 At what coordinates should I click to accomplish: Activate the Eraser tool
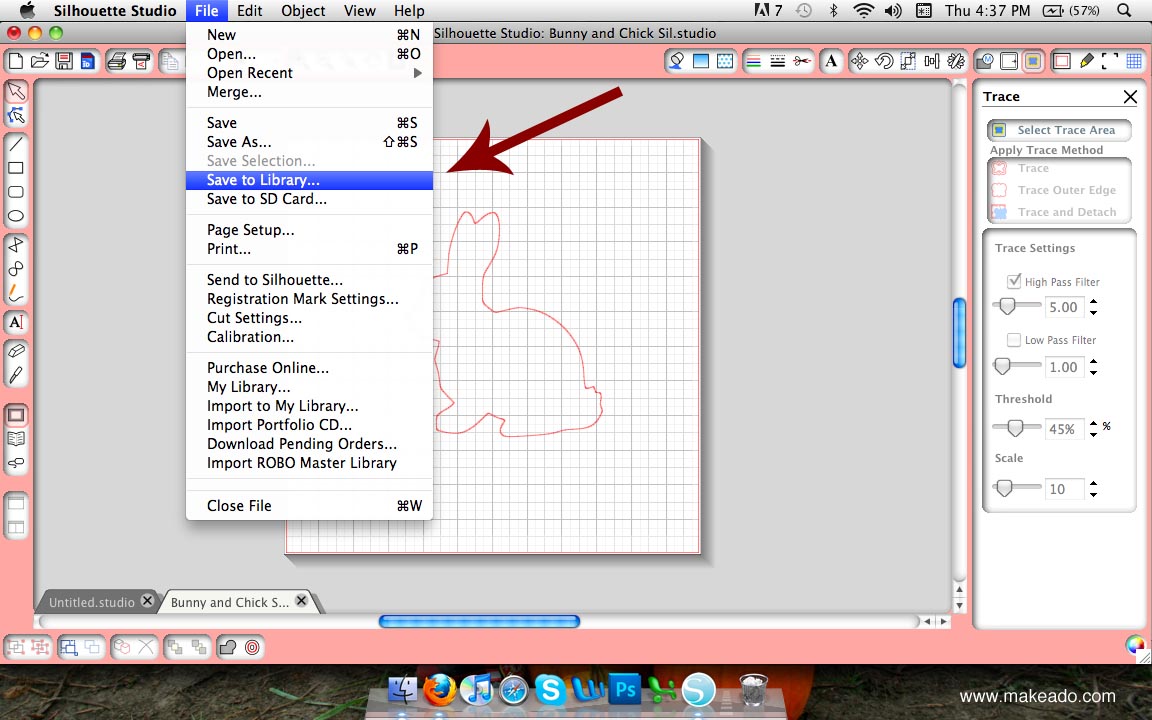tap(16, 350)
